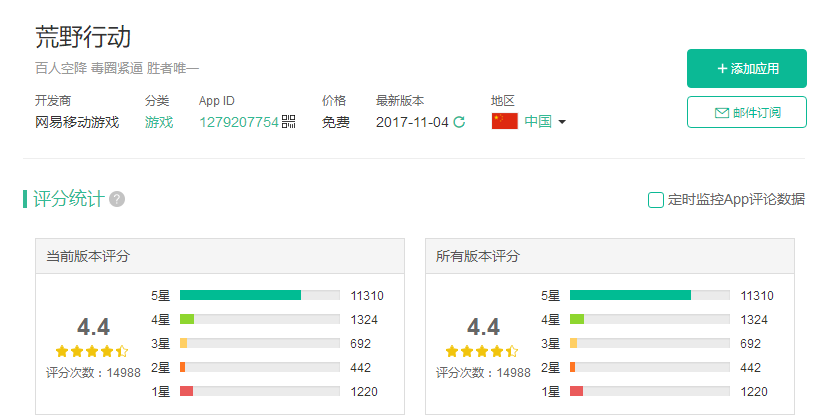Click the 添加应用 button
This screenshot has height=417, width=830.
tap(747, 68)
